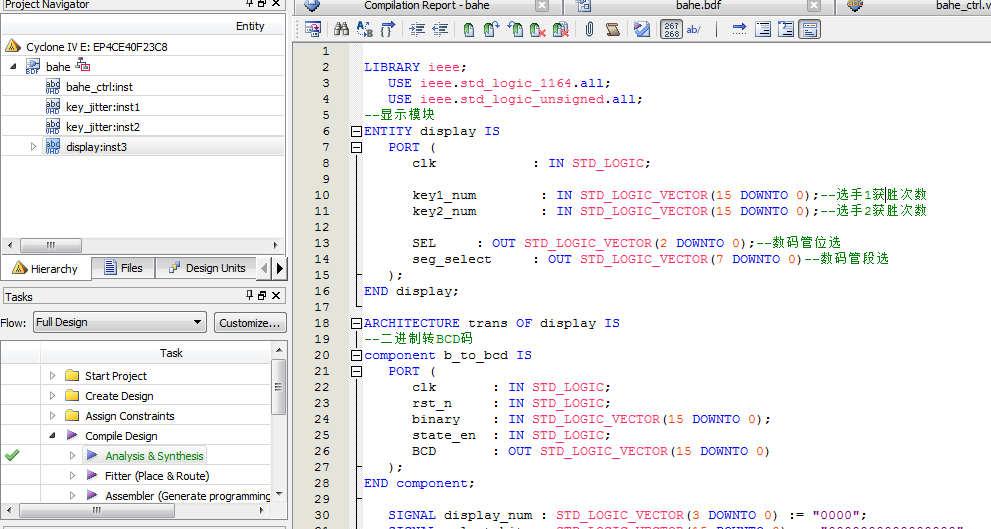Toggle line numbers display button
Screen dimensions: 991x529
(670, 30)
